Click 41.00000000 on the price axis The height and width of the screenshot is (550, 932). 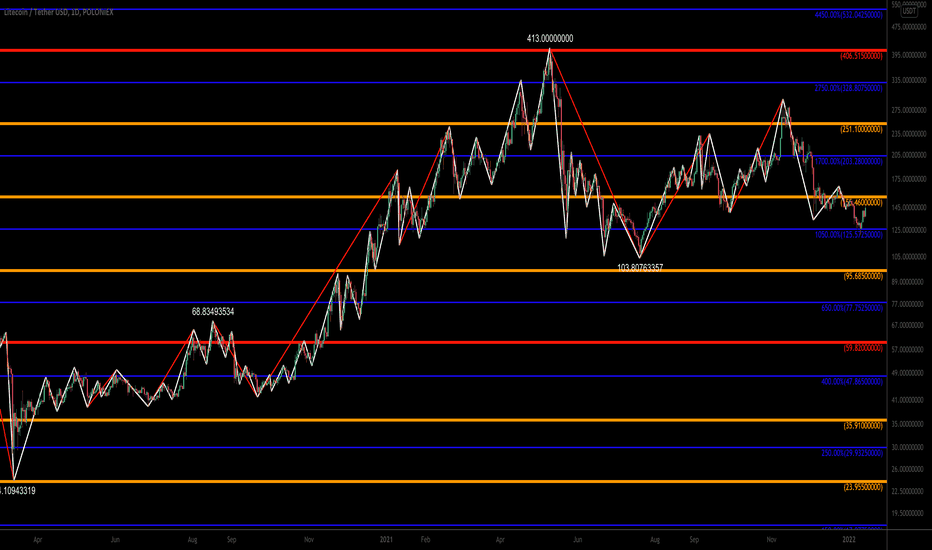[909, 400]
